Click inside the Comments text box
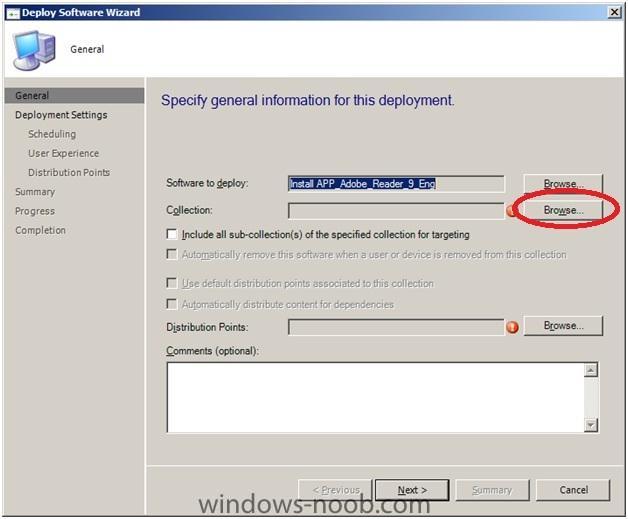Image resolution: width=628 pixels, height=519 pixels. (376, 397)
